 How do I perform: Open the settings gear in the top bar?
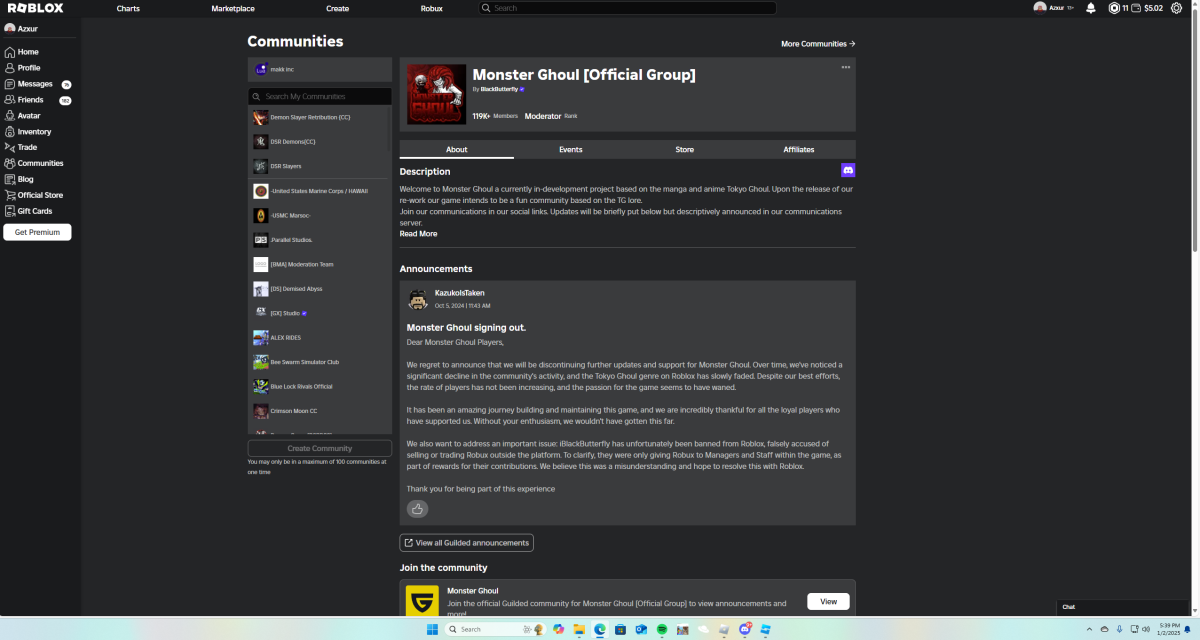click(x=1177, y=8)
